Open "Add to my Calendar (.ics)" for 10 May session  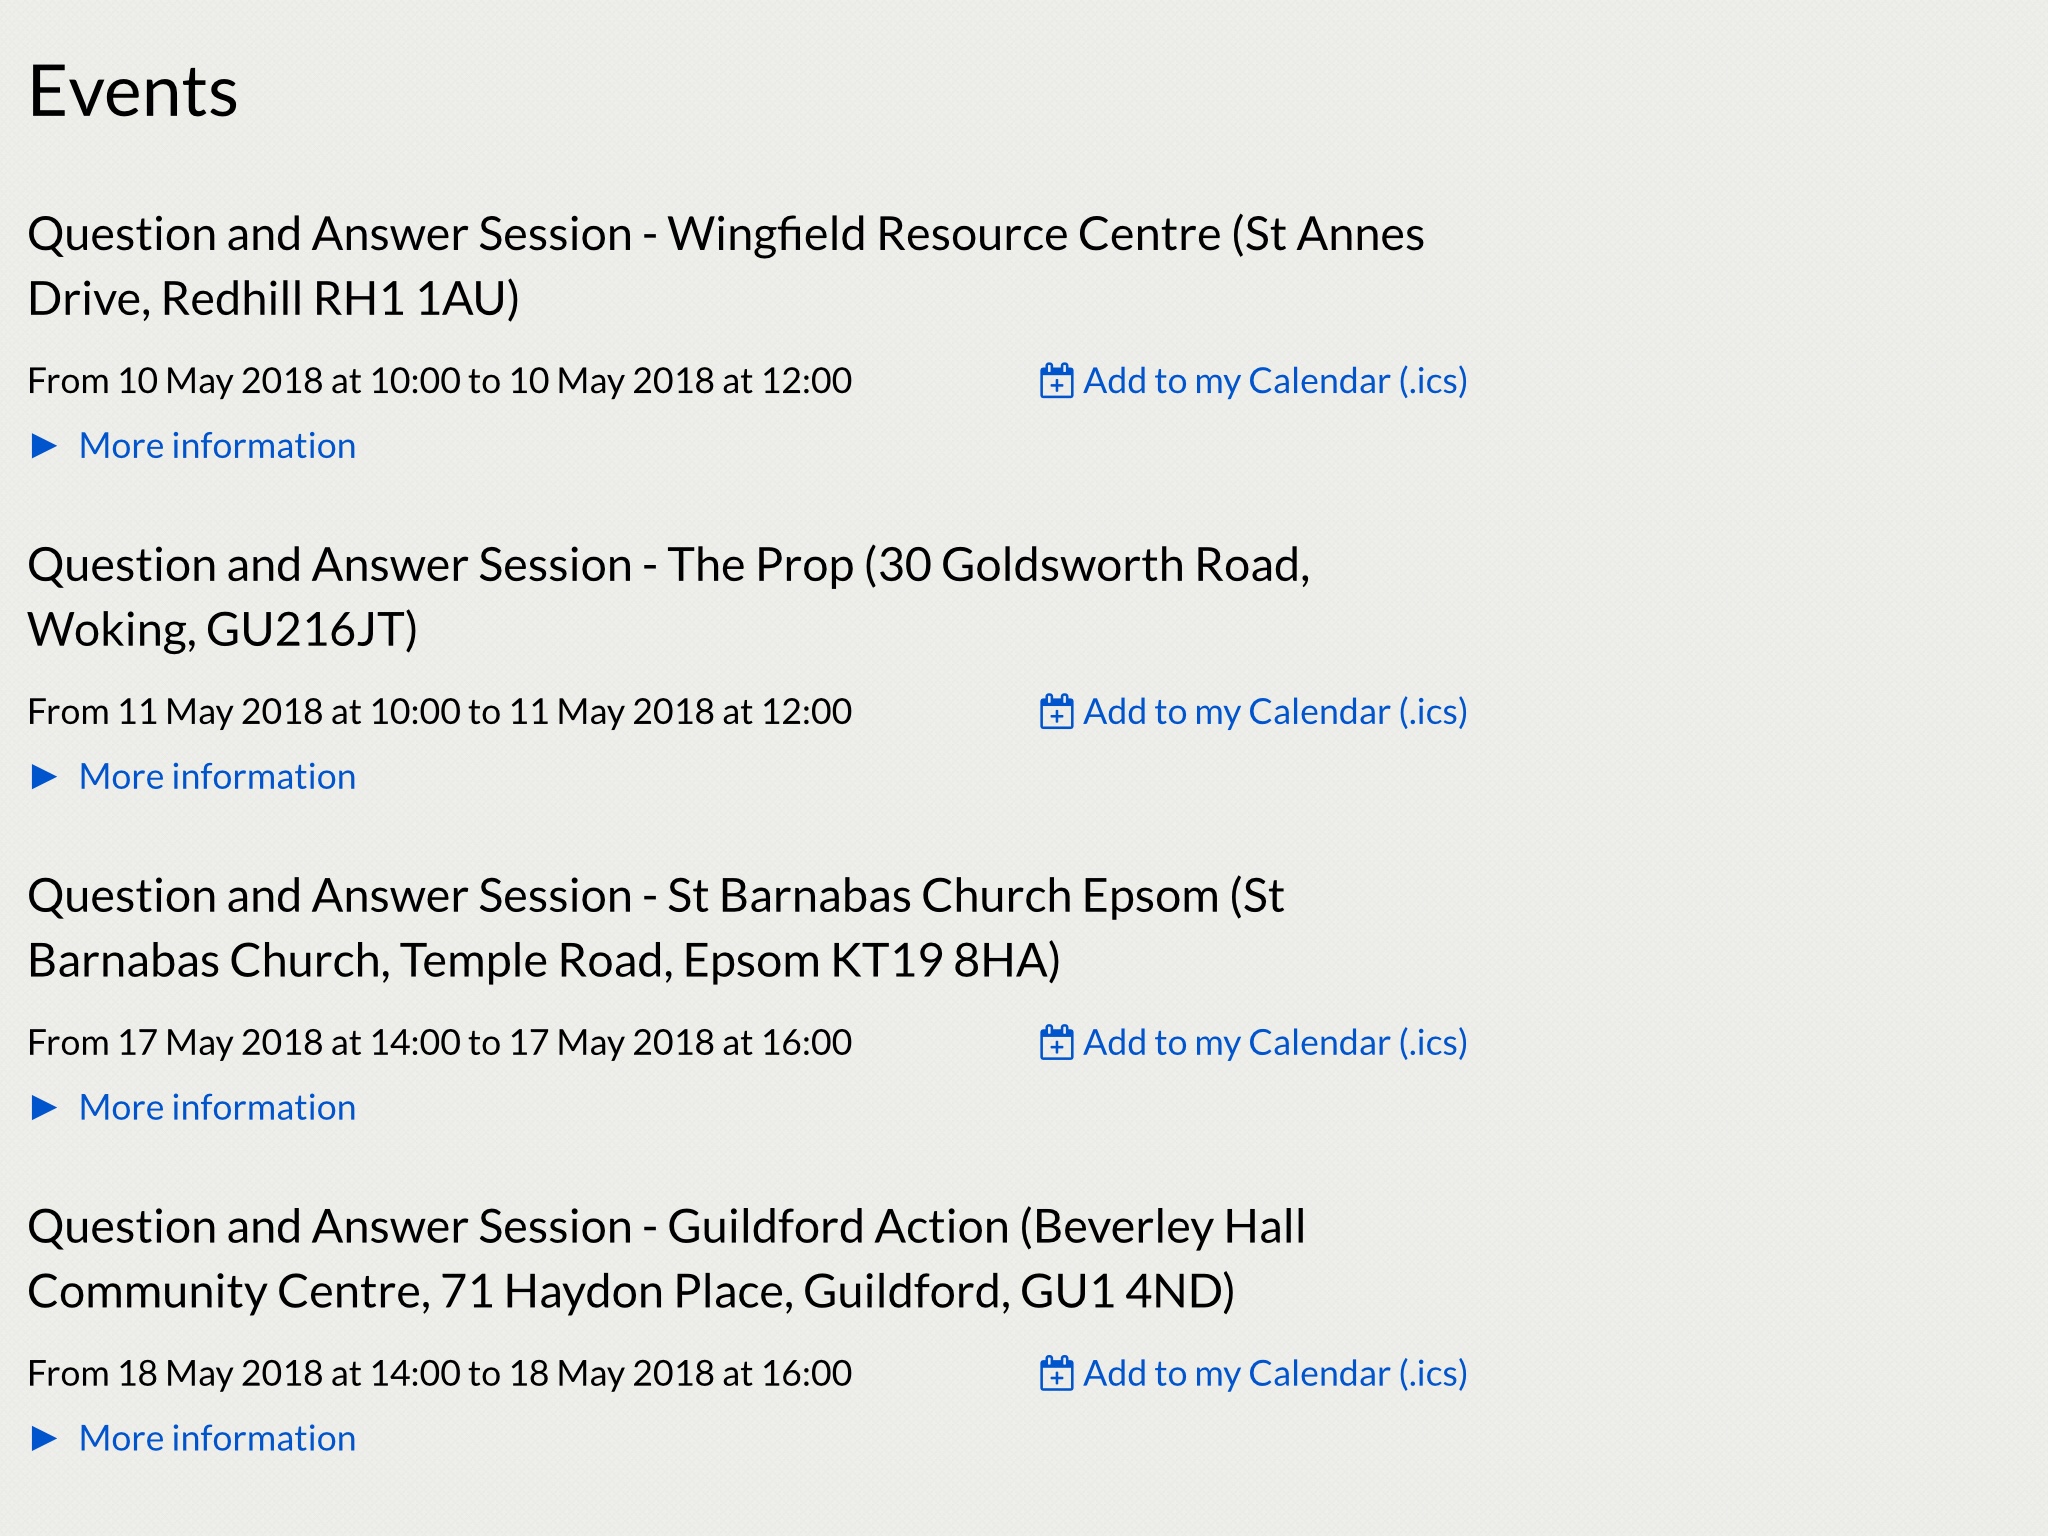click(1275, 381)
